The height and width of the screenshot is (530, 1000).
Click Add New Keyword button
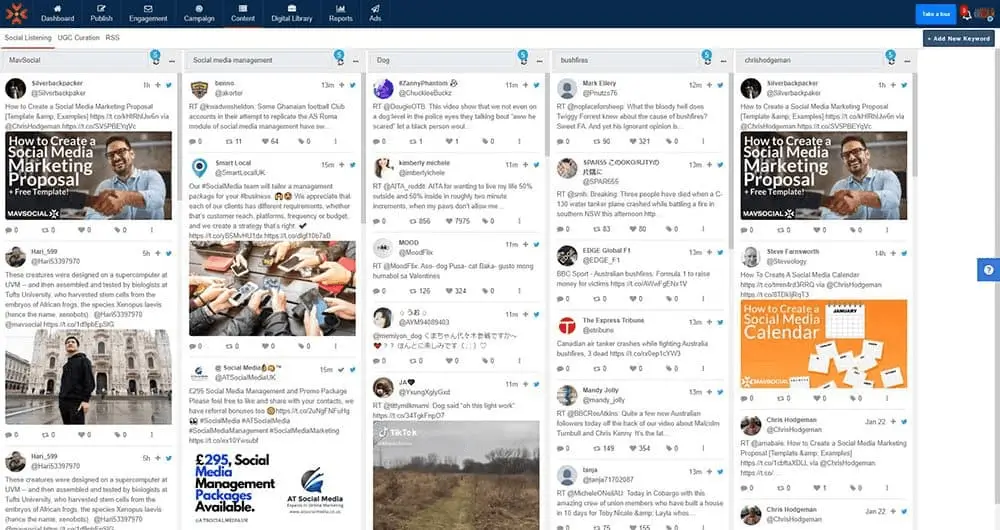[959, 38]
